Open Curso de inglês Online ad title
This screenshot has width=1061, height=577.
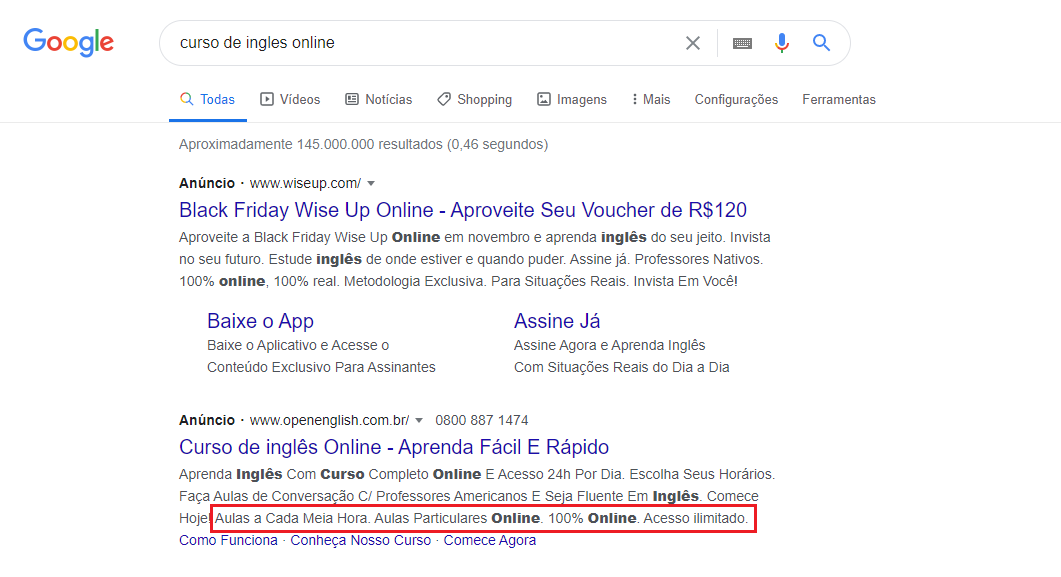point(394,446)
